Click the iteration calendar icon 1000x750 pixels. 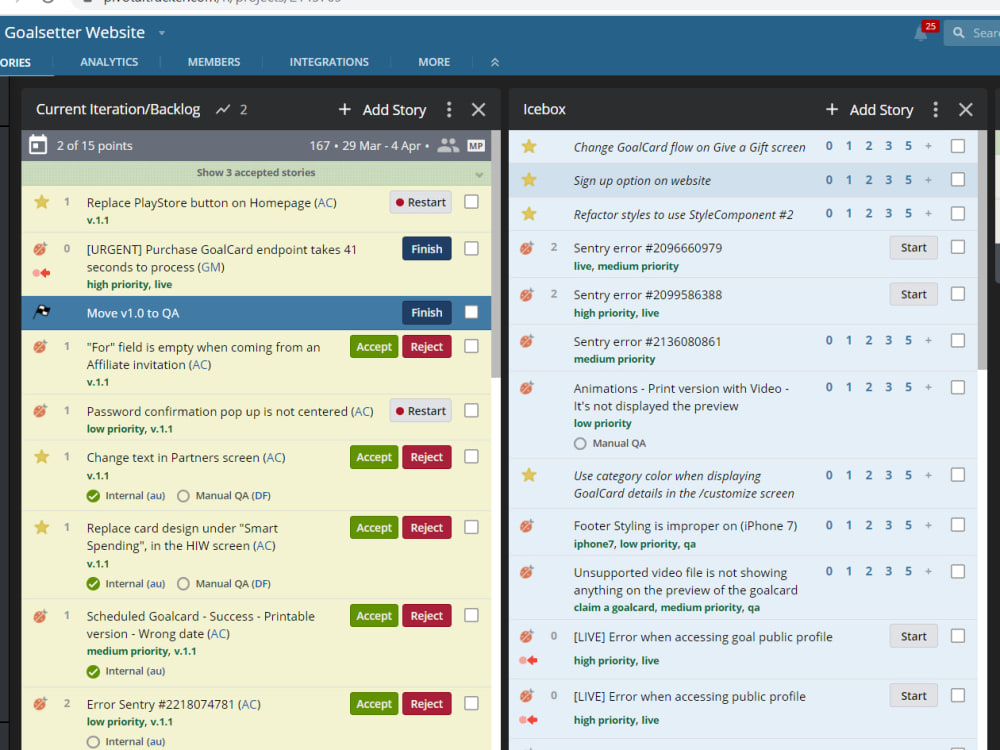(38, 145)
